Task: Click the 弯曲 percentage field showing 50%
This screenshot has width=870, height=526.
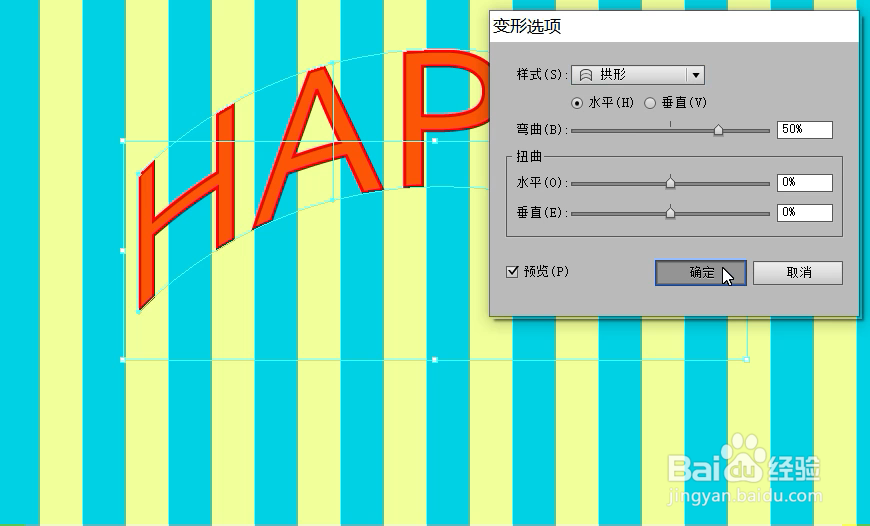Action: pos(805,129)
